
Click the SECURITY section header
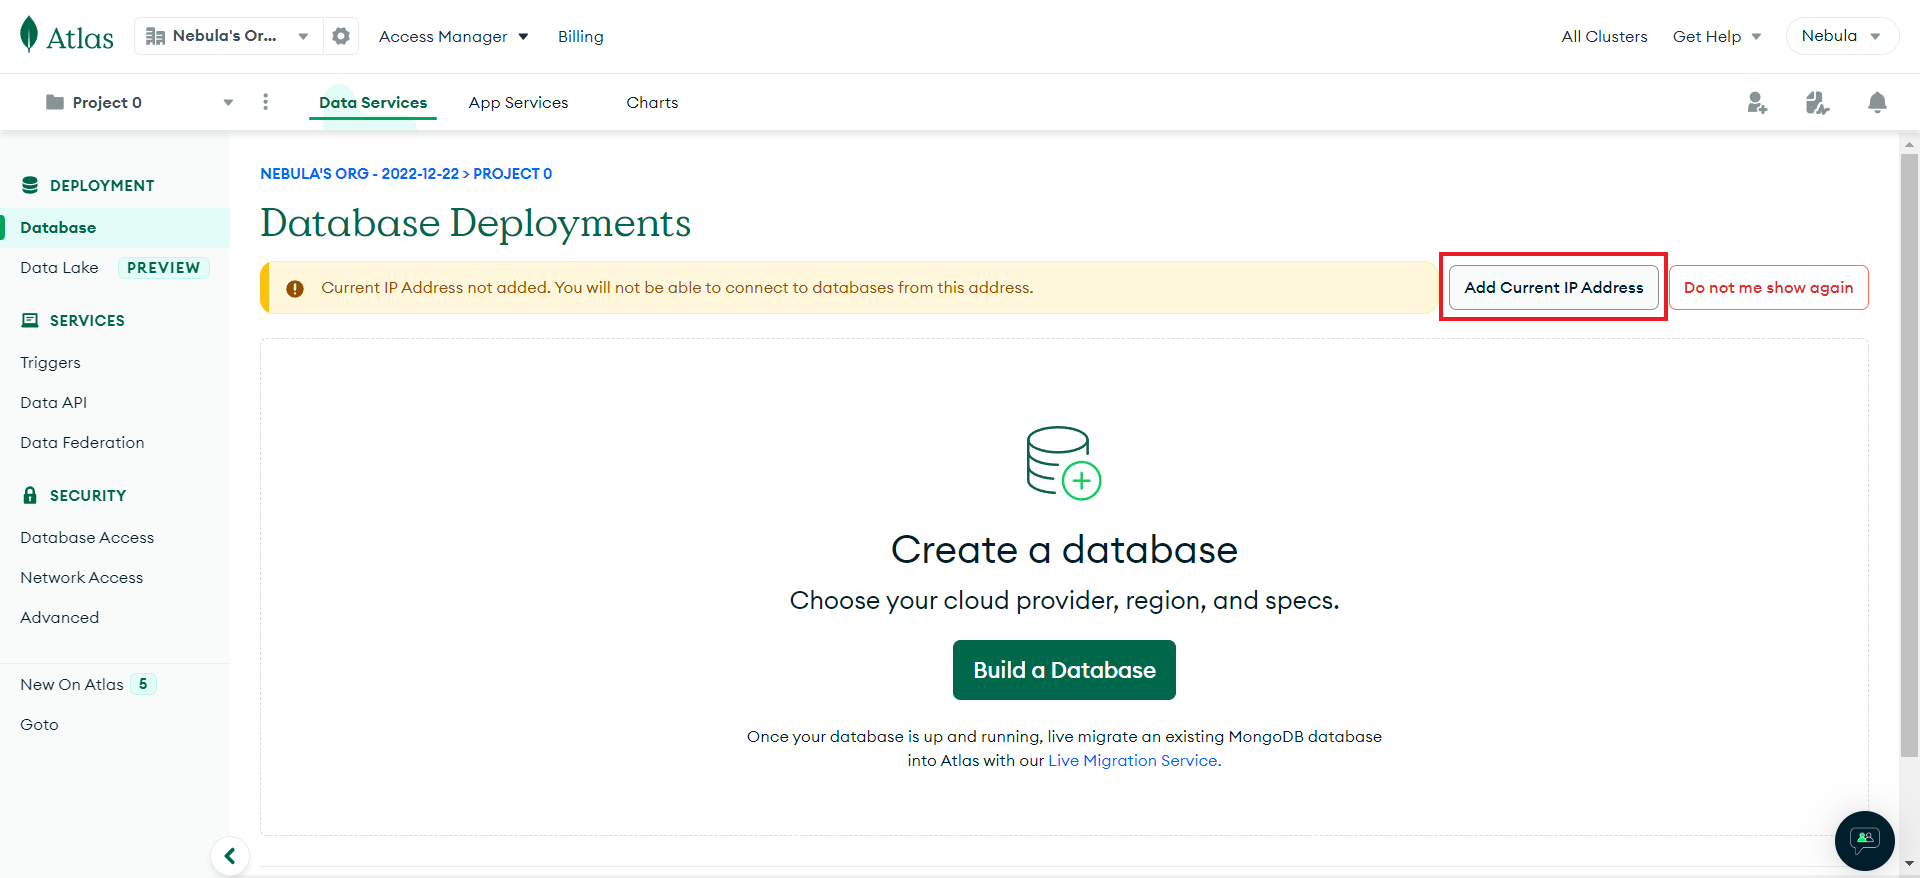74,495
